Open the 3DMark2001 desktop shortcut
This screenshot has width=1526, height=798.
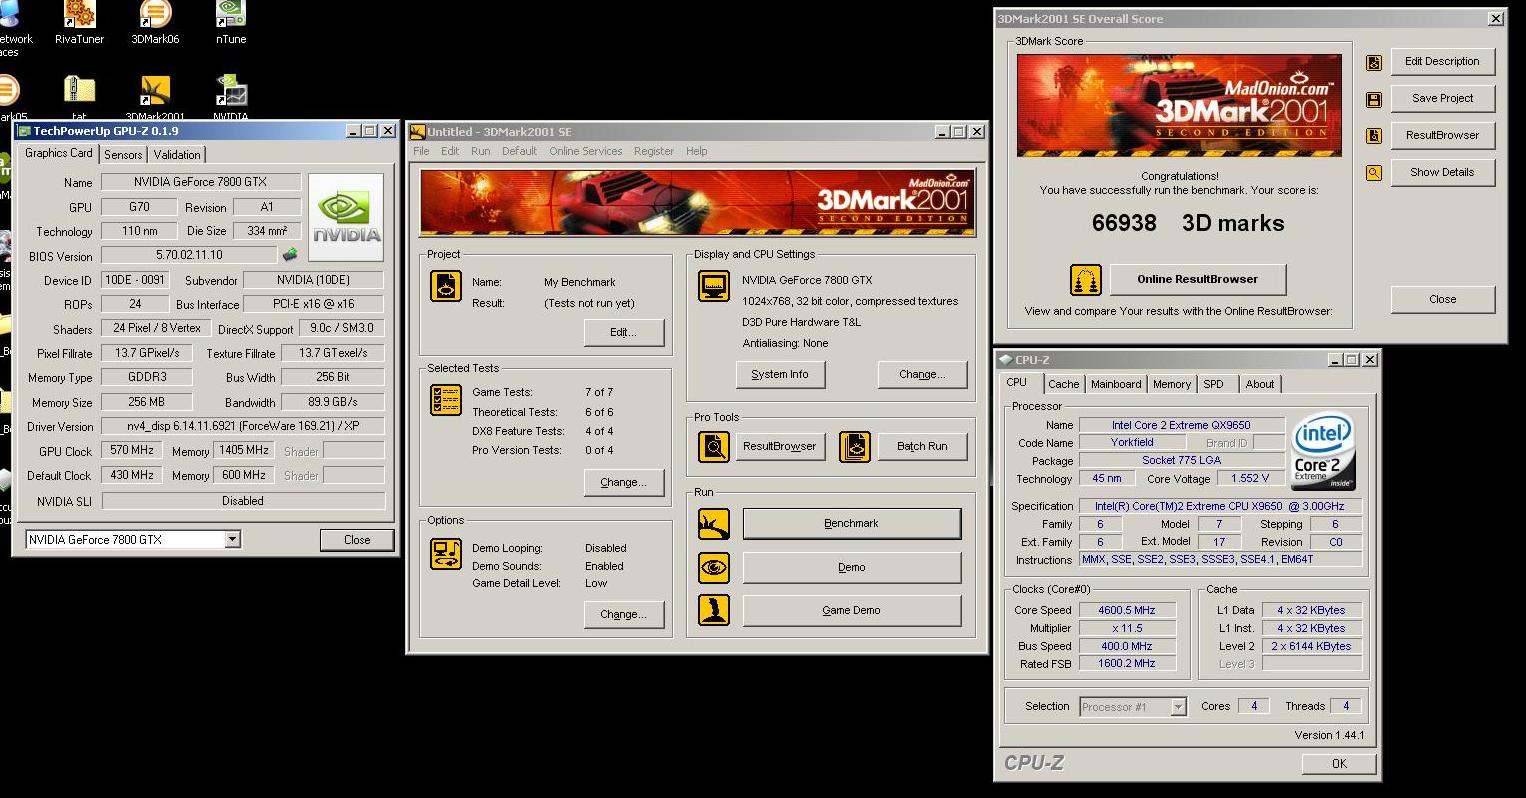155,90
